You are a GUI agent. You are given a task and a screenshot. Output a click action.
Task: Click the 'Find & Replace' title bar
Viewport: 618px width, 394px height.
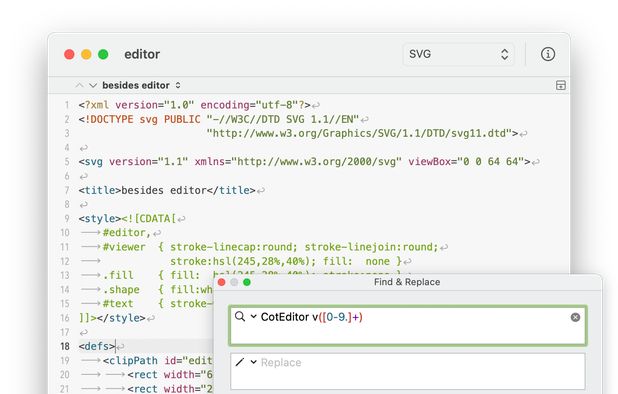click(407, 282)
